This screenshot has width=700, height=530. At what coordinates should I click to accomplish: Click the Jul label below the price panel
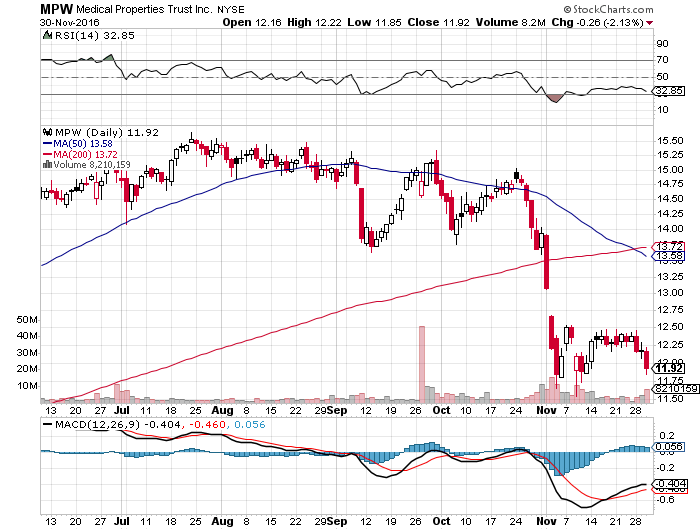coord(121,411)
